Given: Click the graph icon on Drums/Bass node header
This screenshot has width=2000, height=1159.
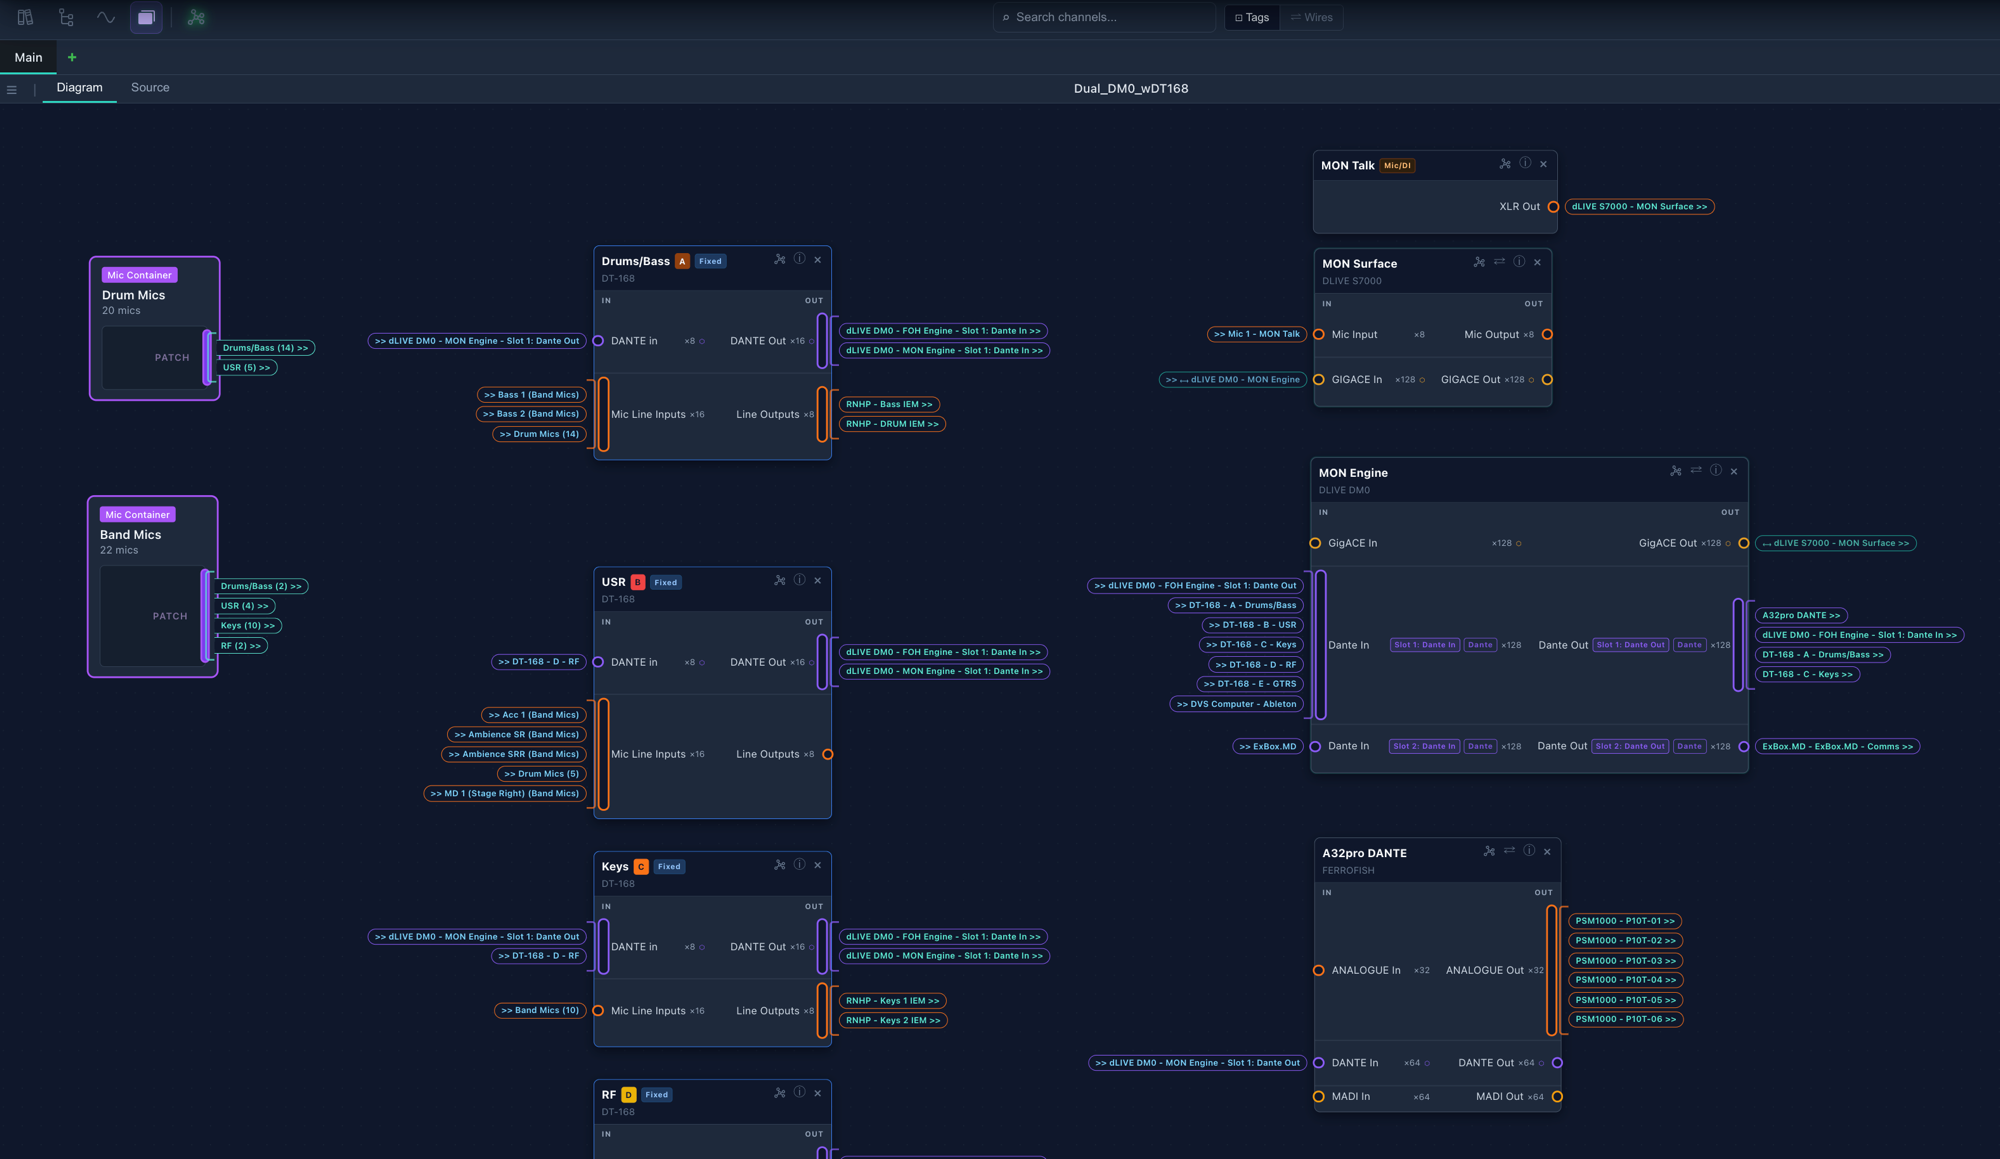Looking at the screenshot, I should pos(780,259).
